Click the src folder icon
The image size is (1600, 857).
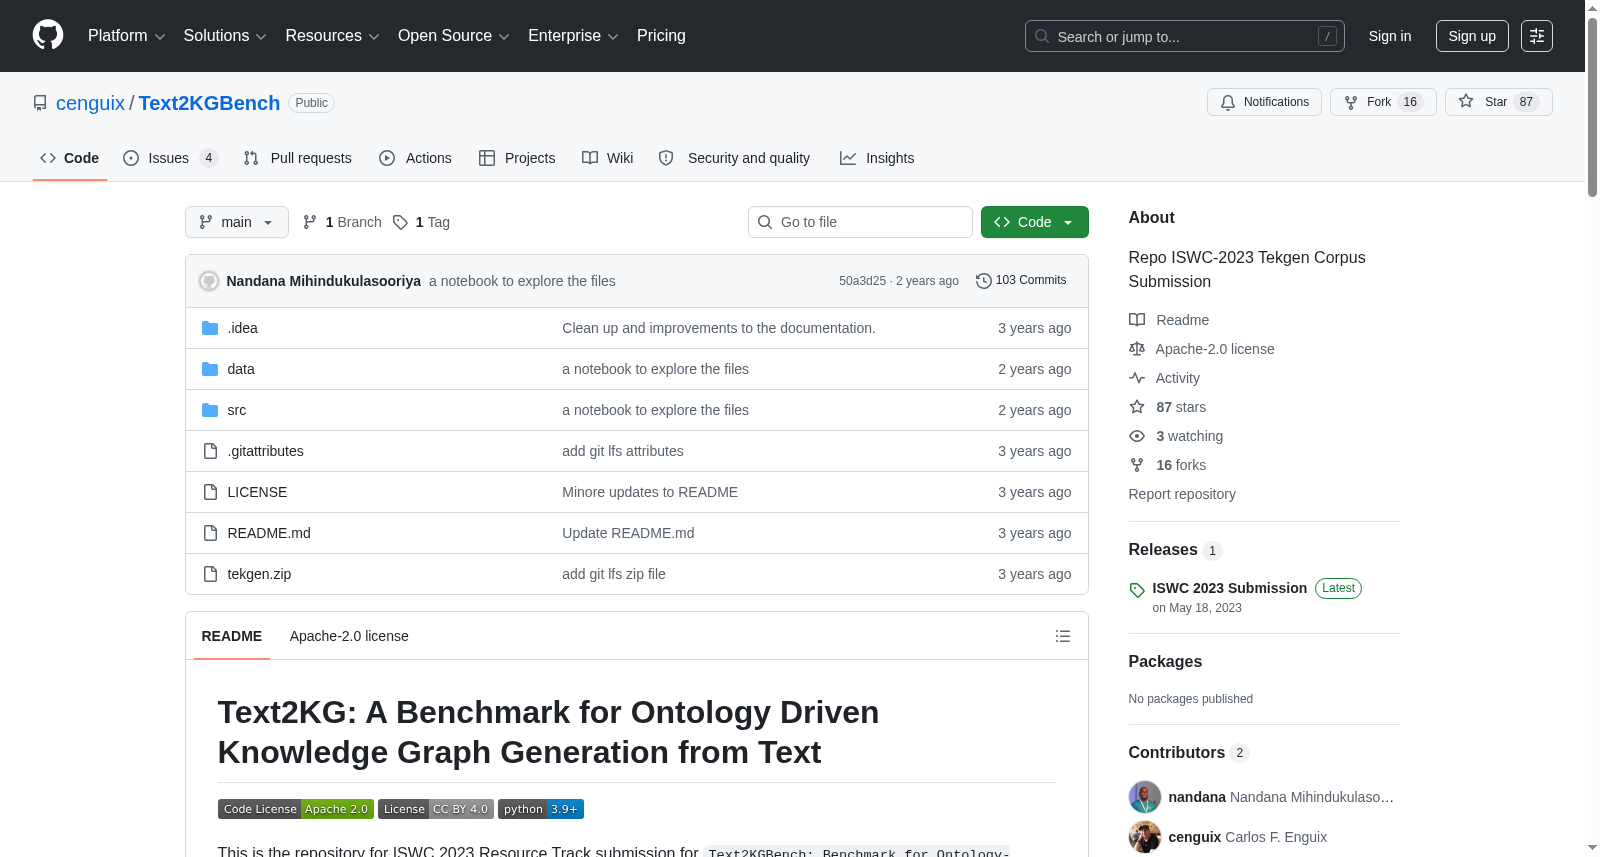(210, 410)
